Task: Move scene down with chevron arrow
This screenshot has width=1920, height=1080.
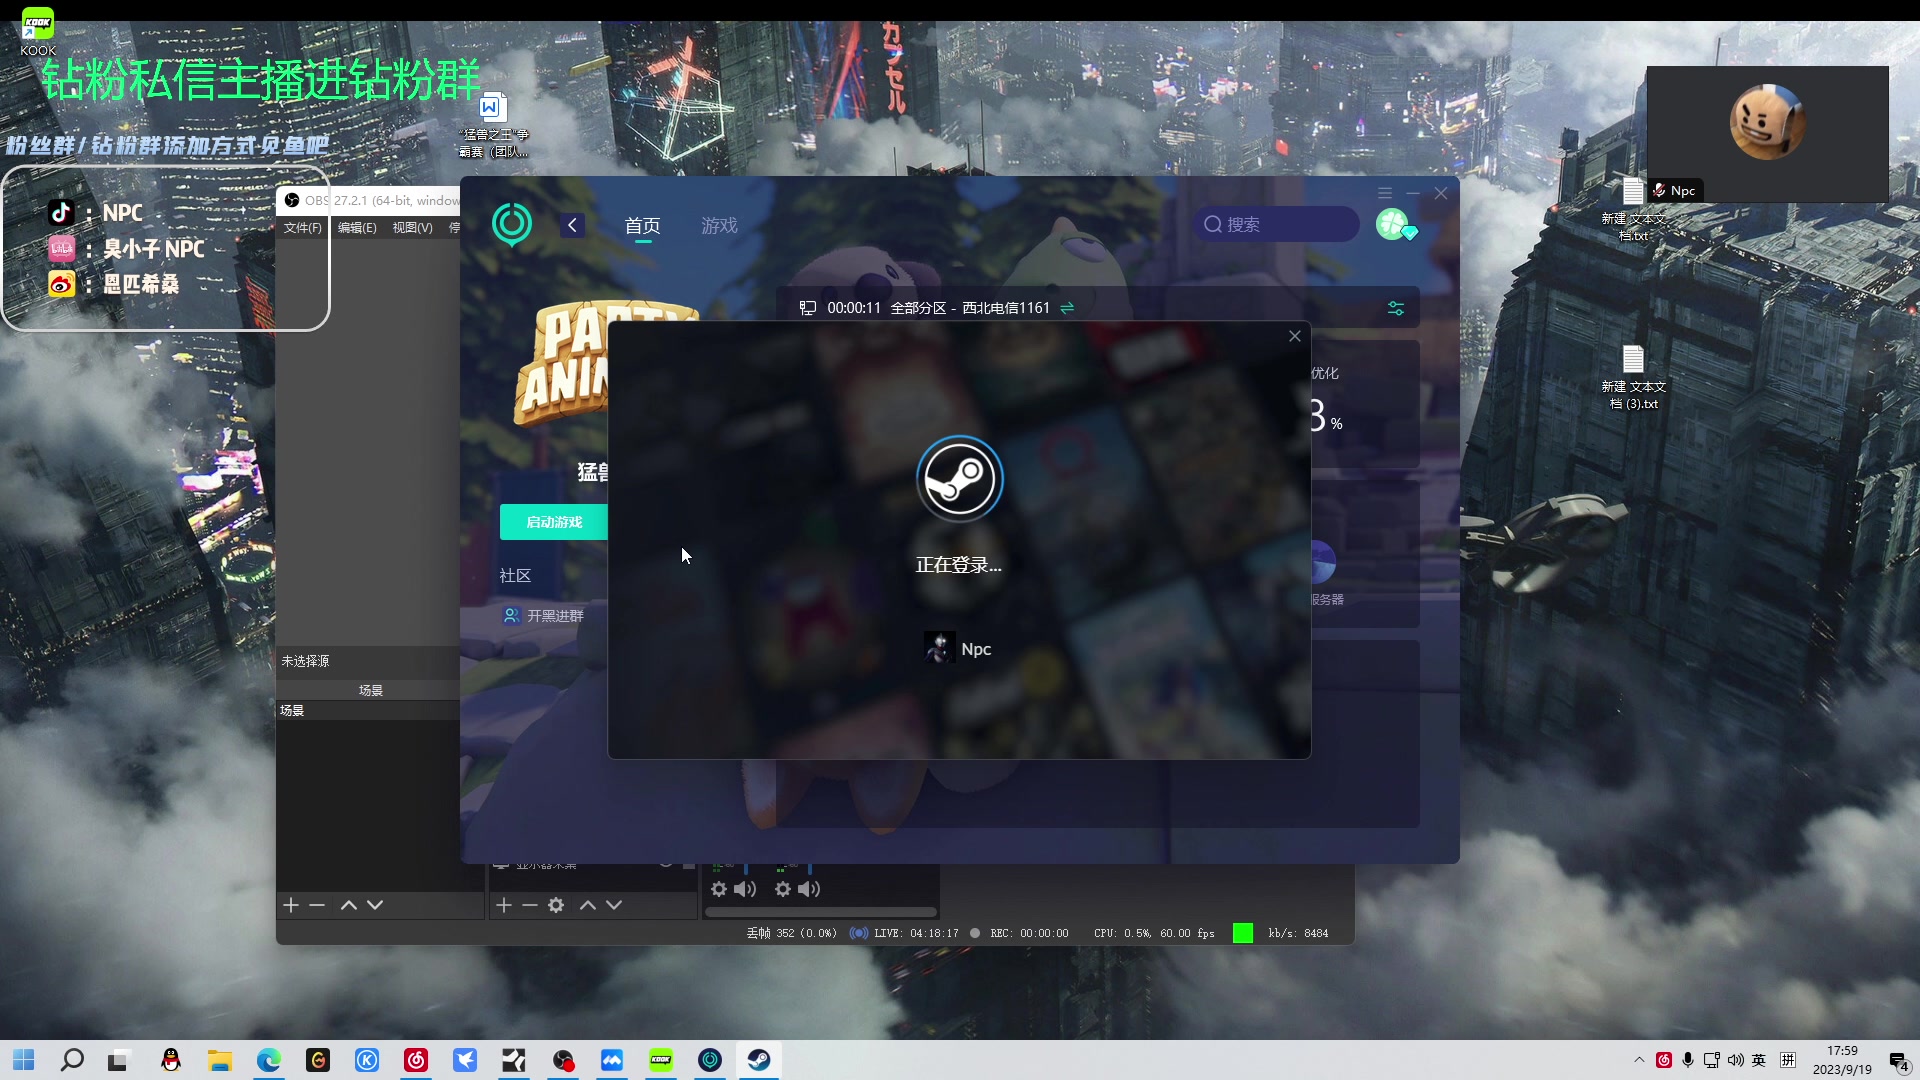Action: pos(375,905)
